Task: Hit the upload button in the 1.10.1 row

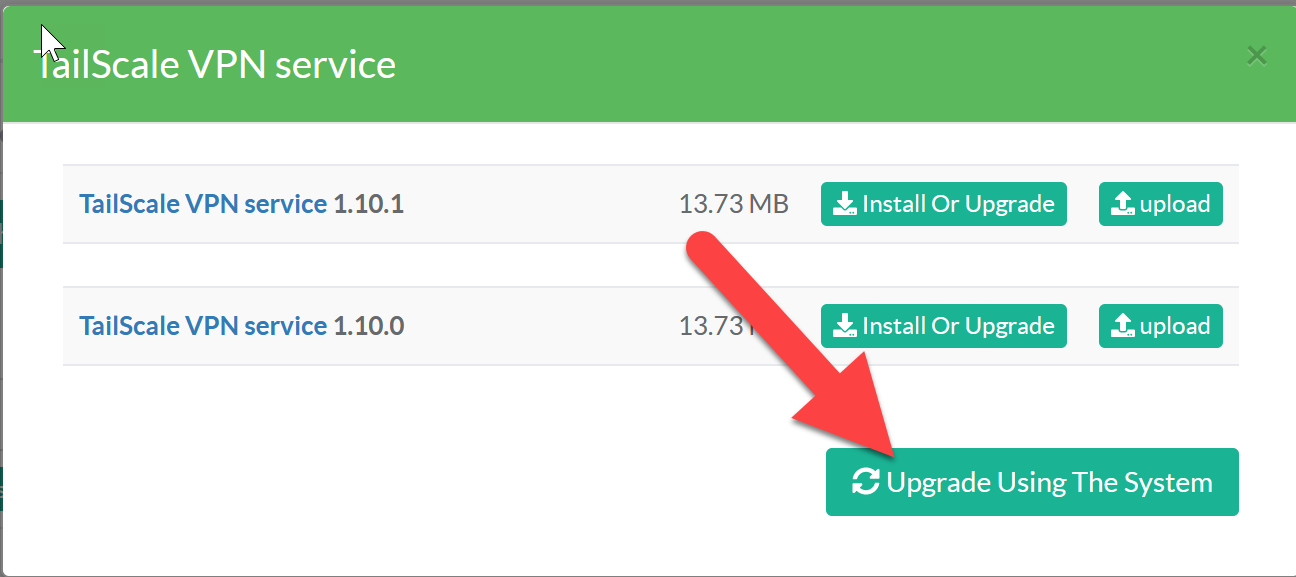Action: point(1160,204)
